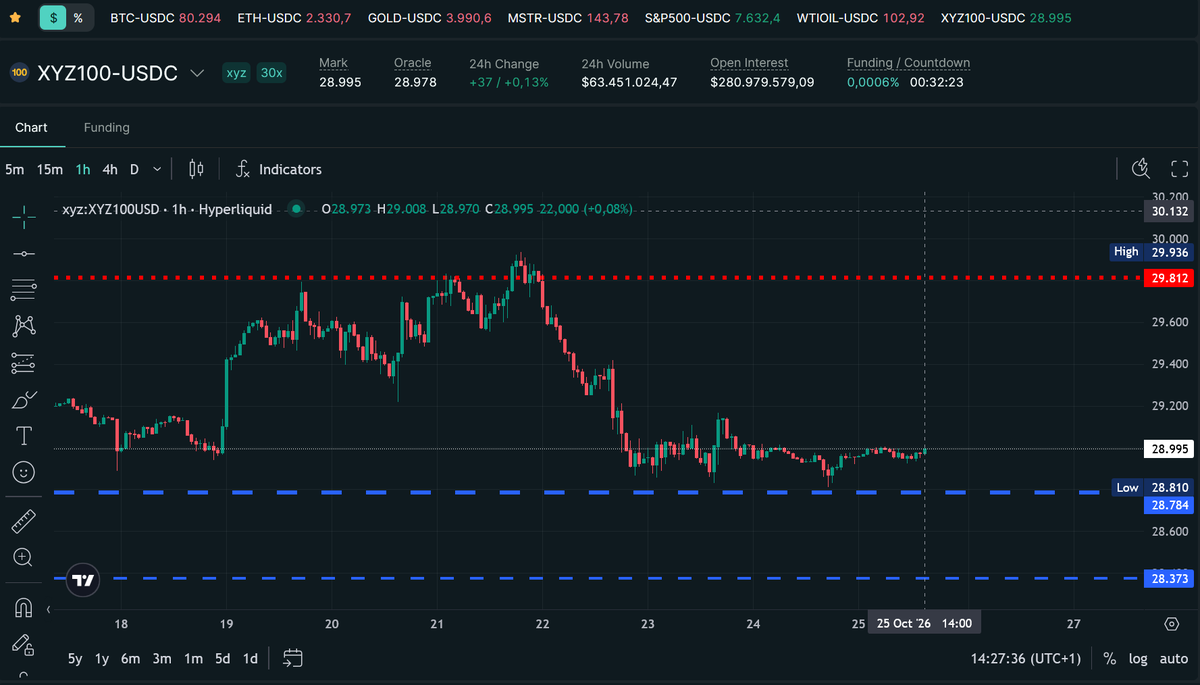Switch ticker display to dollar mode

coord(55,18)
